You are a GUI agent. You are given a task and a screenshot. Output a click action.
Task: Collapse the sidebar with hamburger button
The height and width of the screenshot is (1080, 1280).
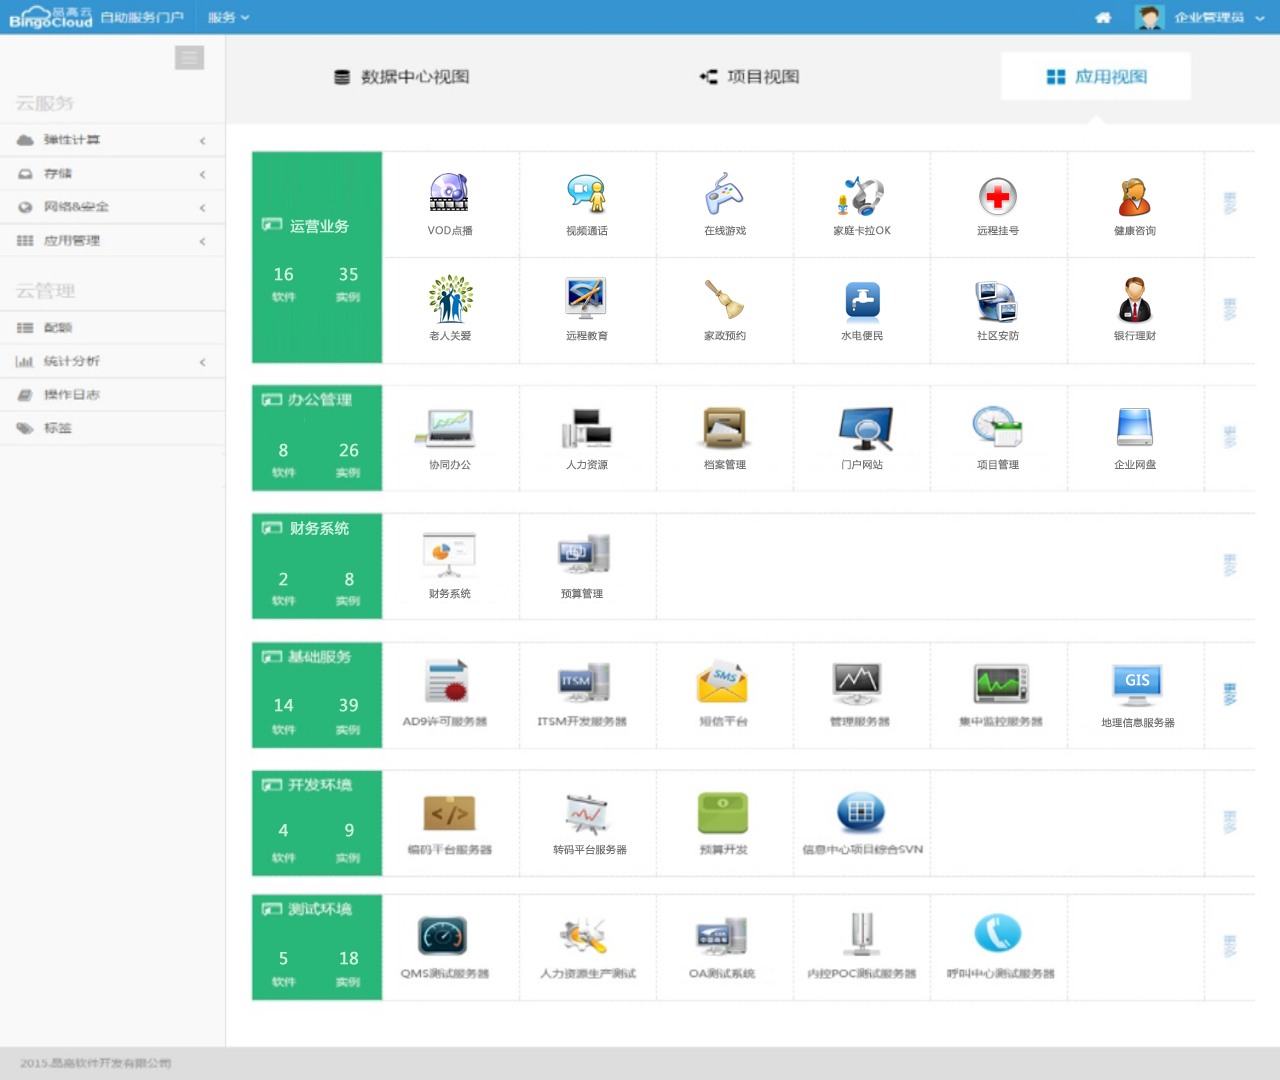pyautogui.click(x=189, y=58)
